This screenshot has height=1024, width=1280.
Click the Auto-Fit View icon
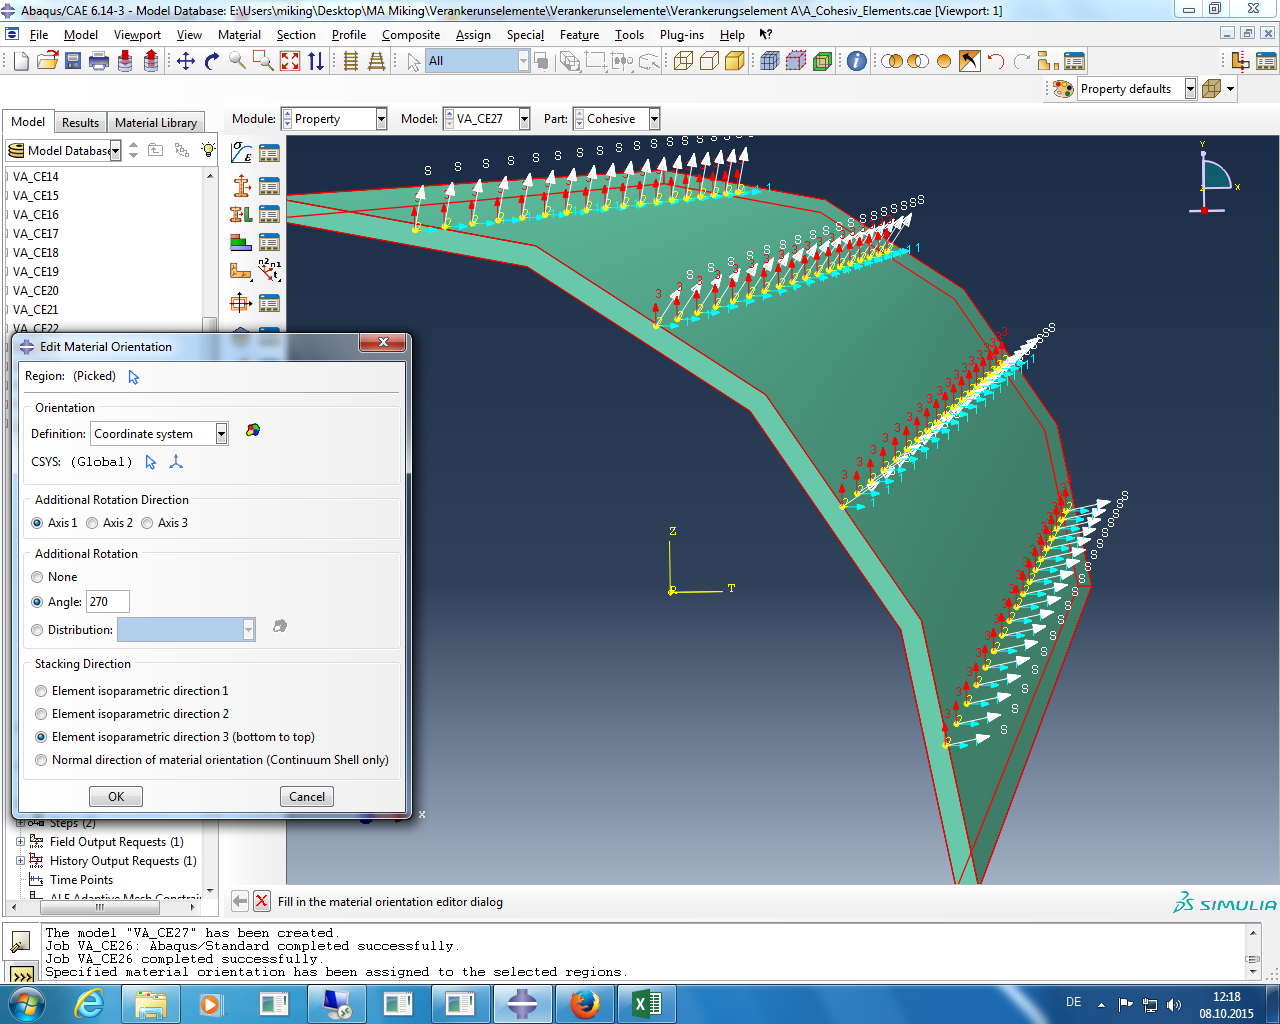(x=290, y=61)
